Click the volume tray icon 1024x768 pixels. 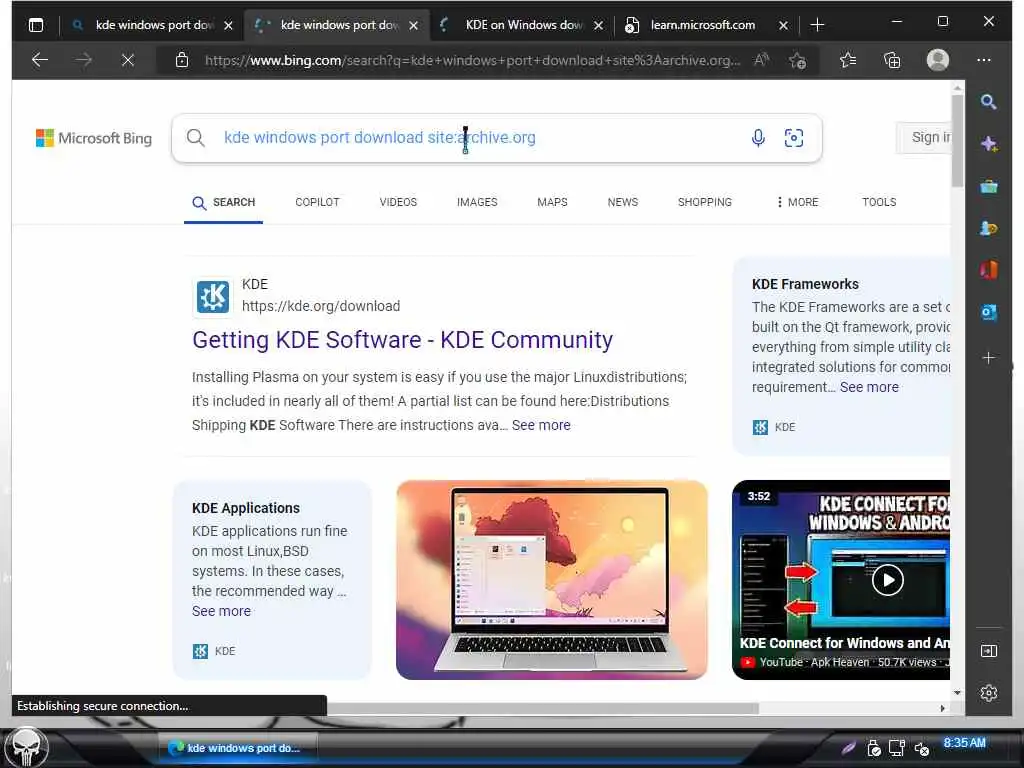click(x=921, y=749)
